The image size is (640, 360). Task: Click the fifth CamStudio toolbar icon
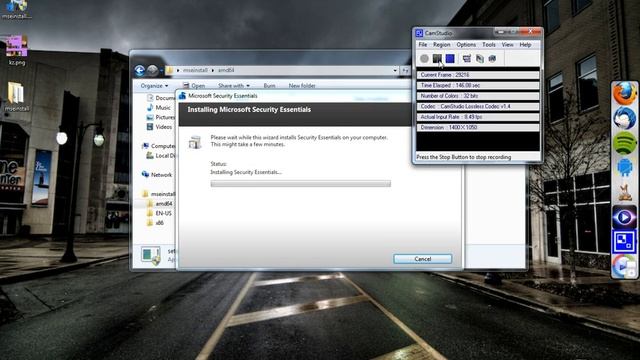[480, 59]
